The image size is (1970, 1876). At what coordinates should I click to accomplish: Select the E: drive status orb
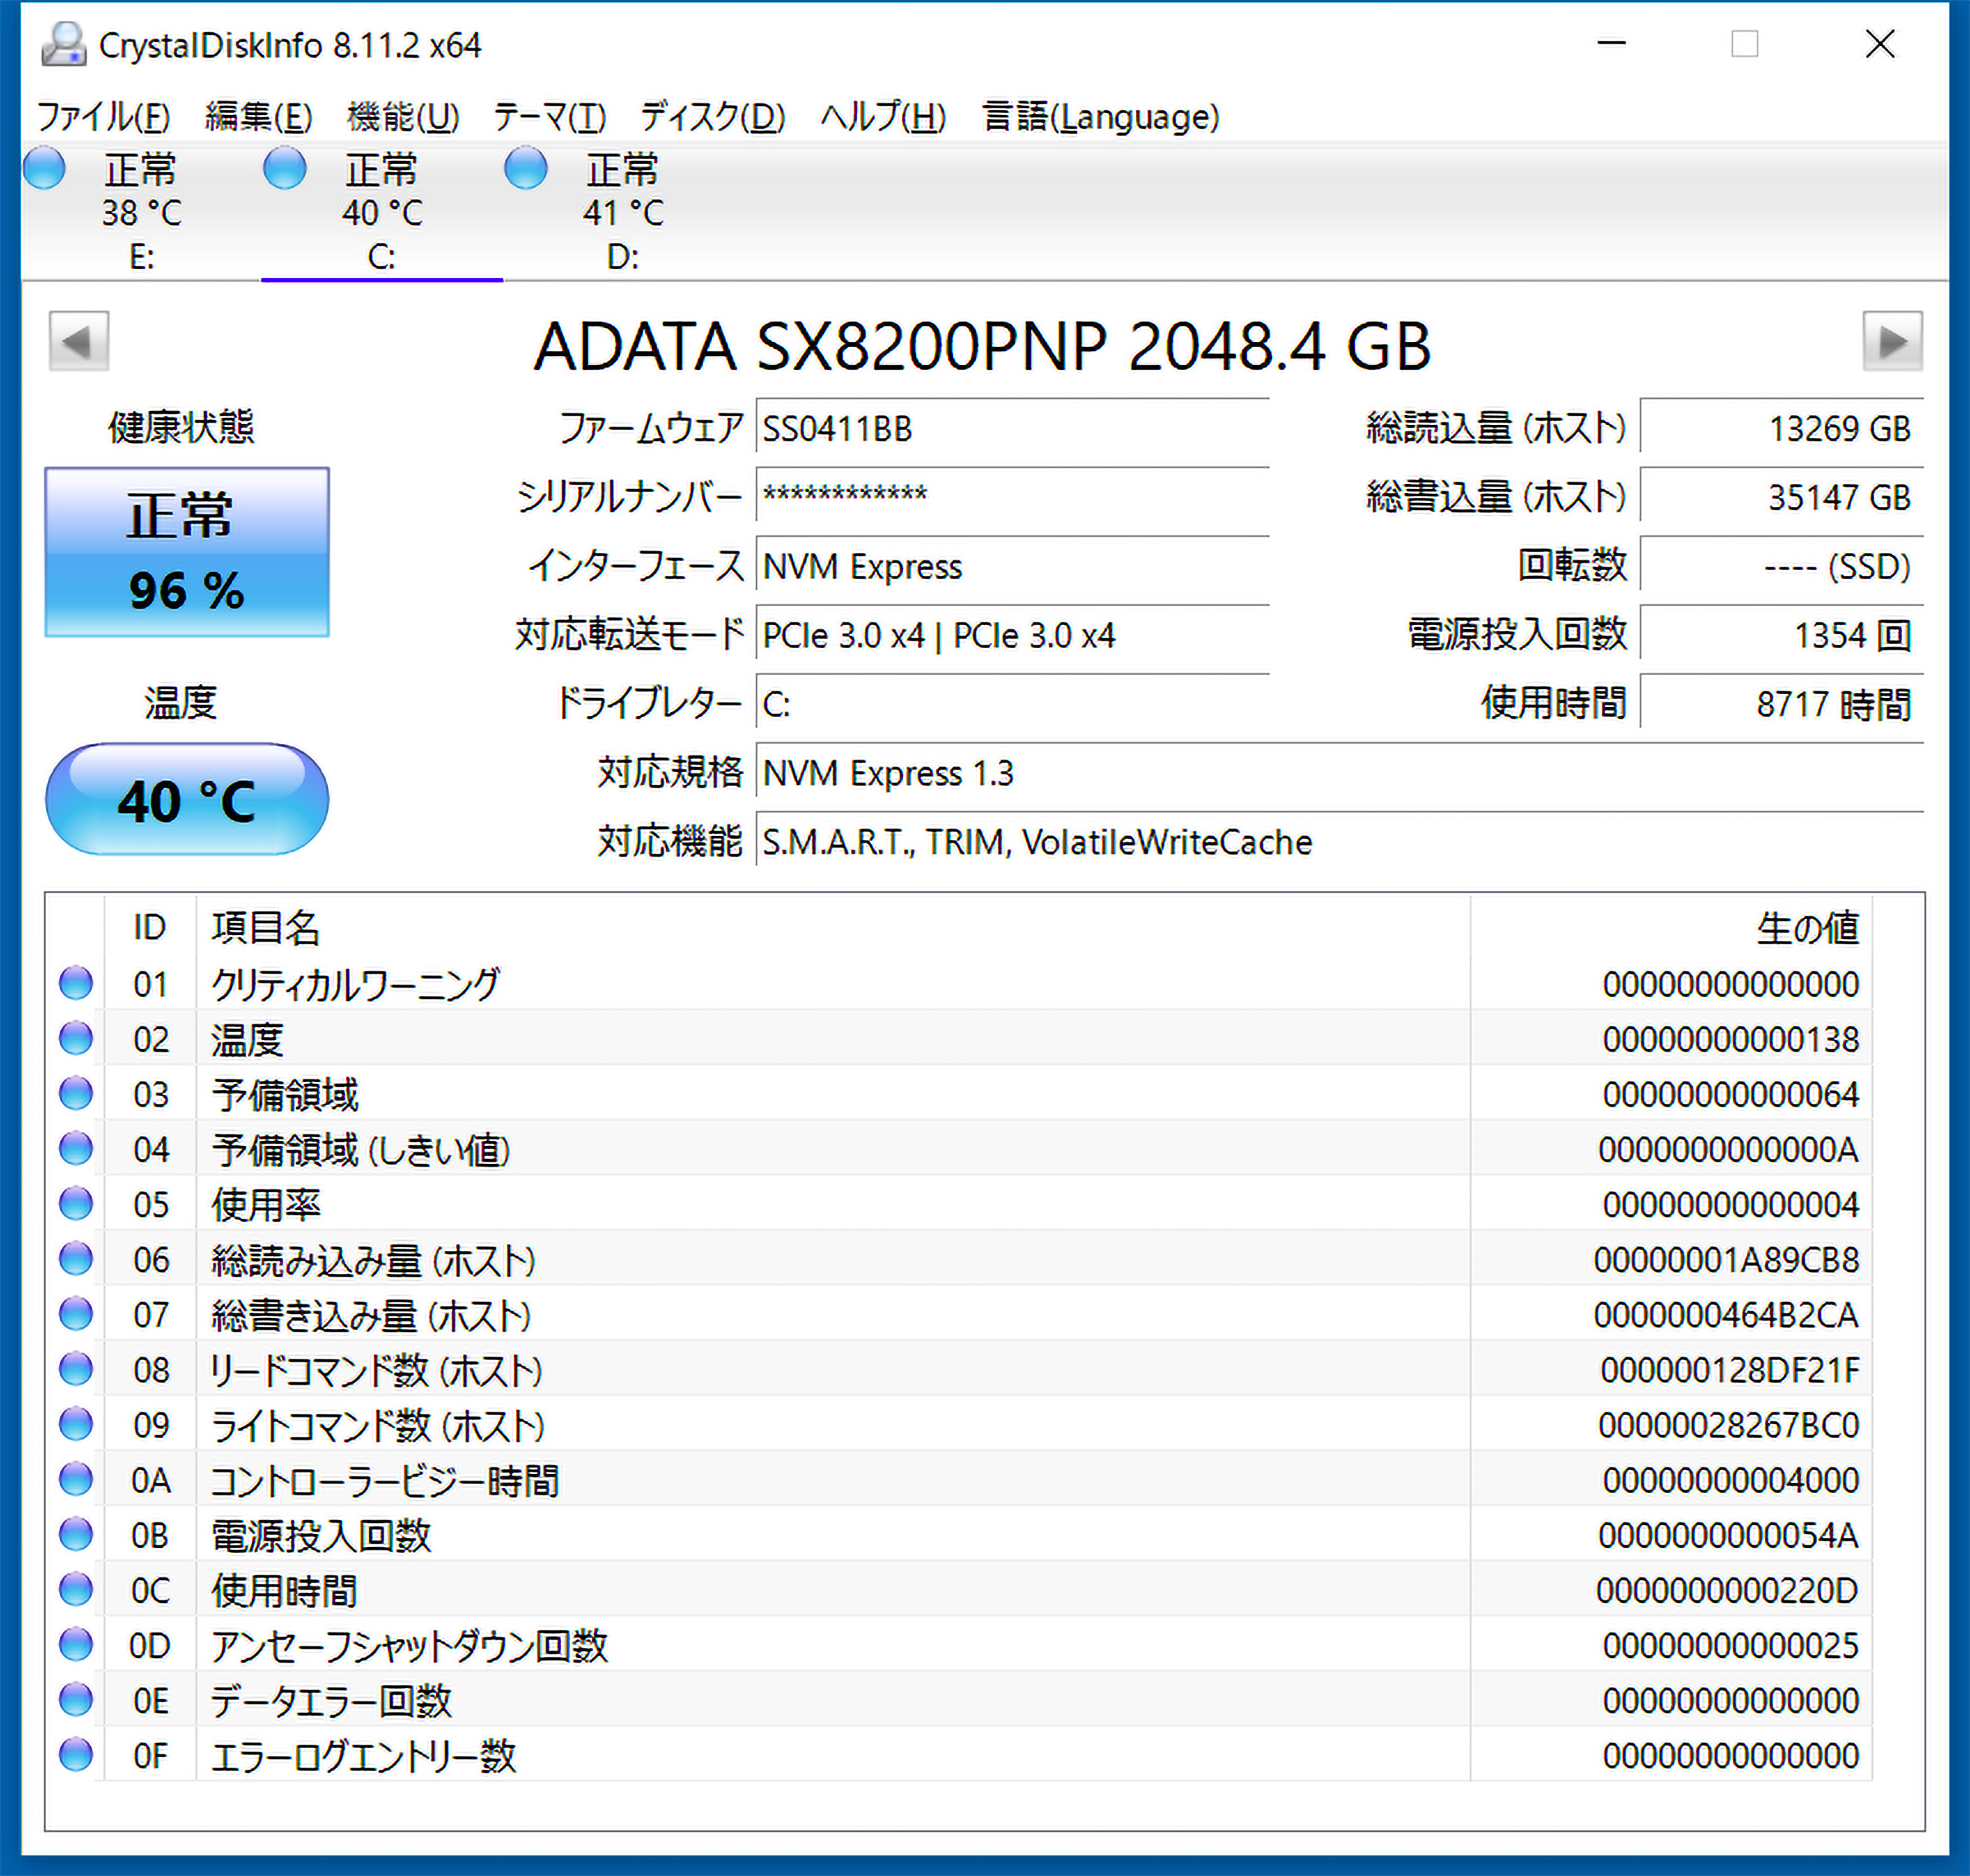(x=44, y=168)
